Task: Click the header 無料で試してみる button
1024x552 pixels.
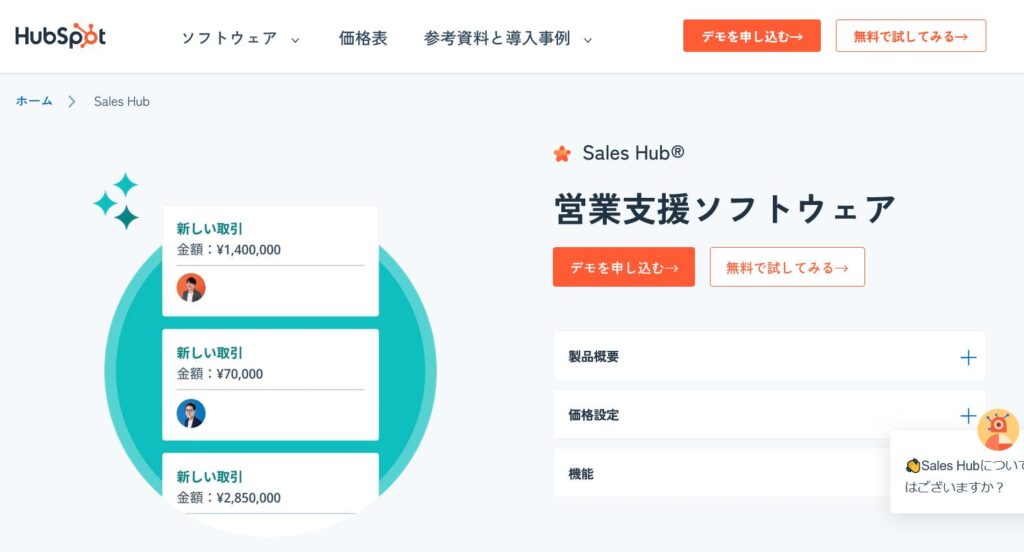Action: [x=910, y=36]
